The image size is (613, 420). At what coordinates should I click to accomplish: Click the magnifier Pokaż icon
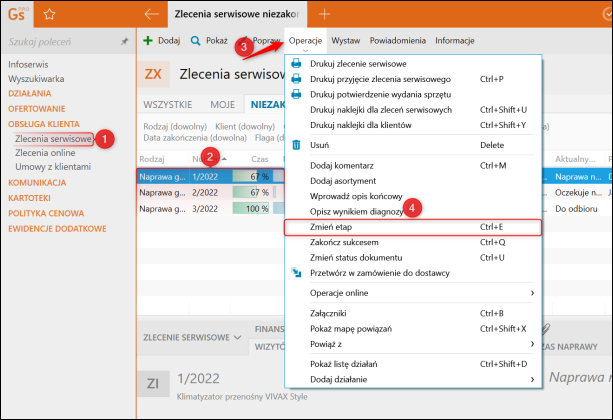tap(195, 41)
